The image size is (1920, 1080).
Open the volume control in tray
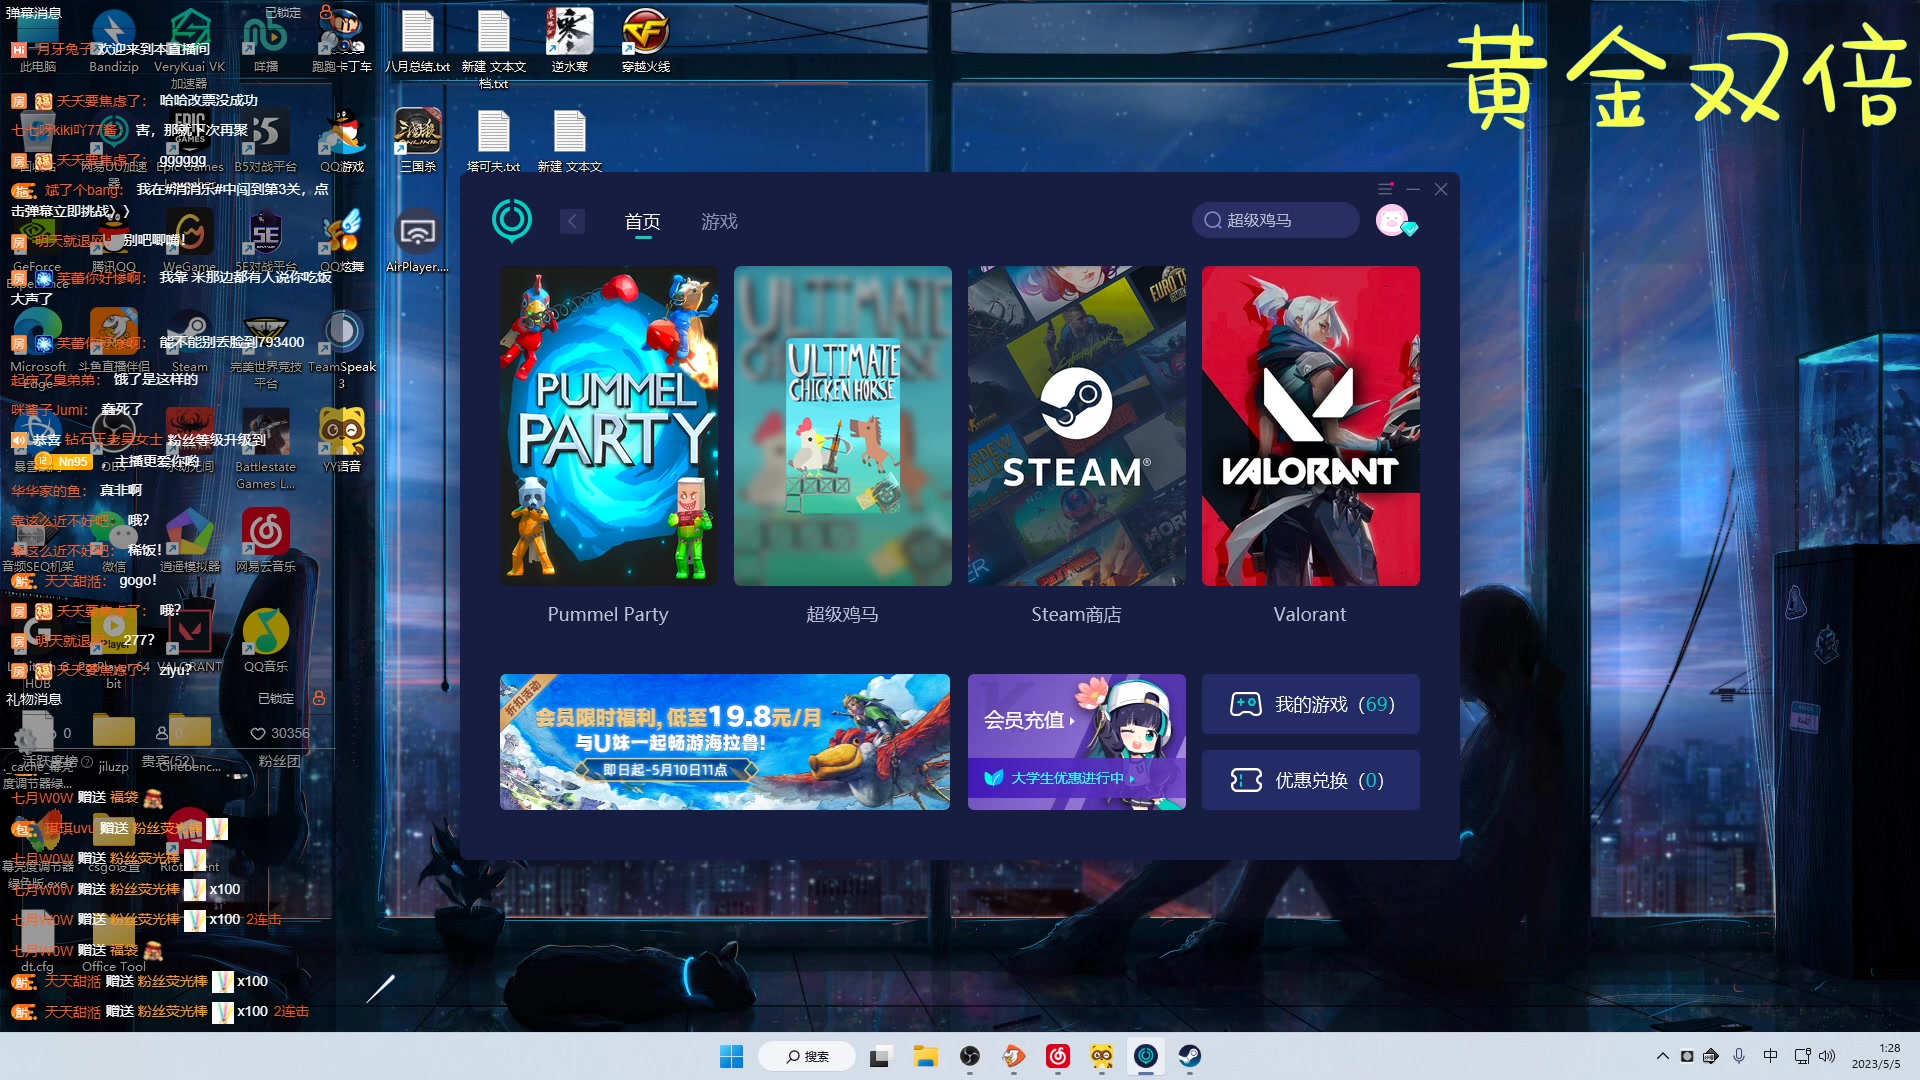[1827, 1056]
